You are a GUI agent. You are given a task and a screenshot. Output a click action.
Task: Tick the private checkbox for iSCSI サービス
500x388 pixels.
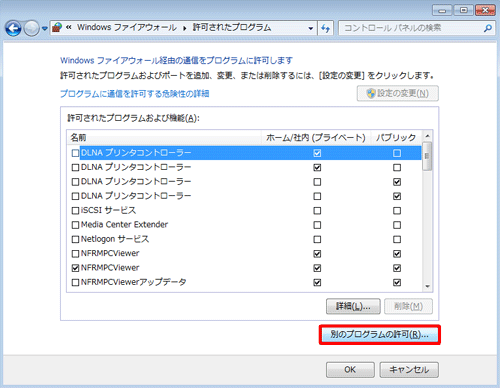pyautogui.click(x=317, y=211)
